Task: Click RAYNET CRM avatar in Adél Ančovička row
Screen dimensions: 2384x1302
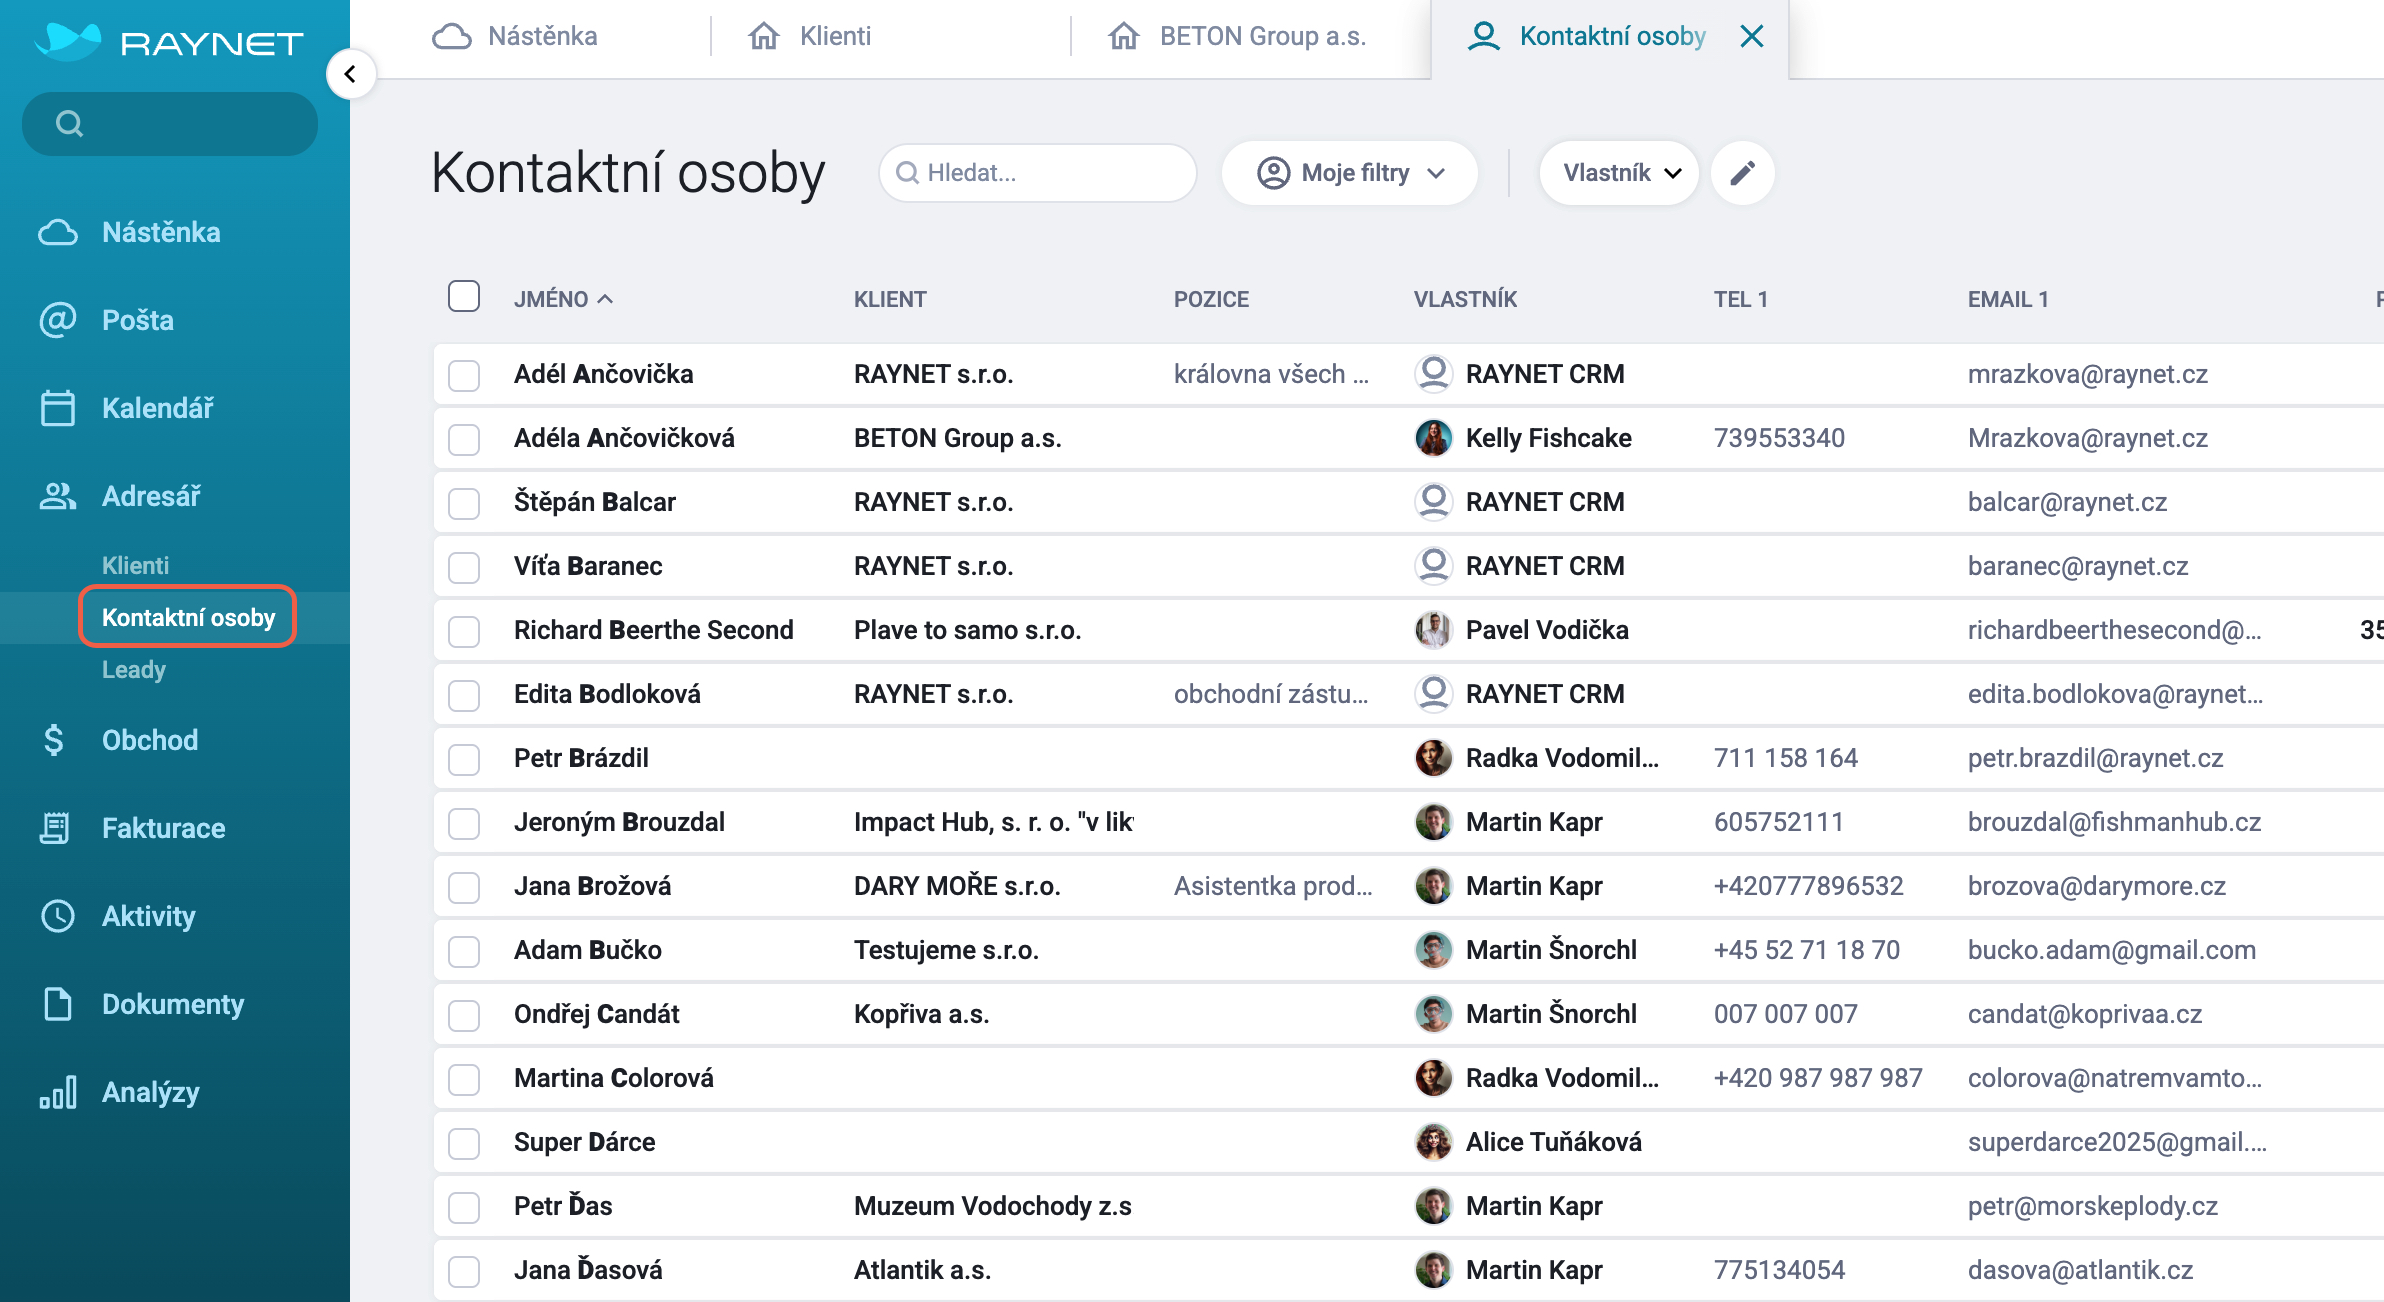Action: (1433, 374)
